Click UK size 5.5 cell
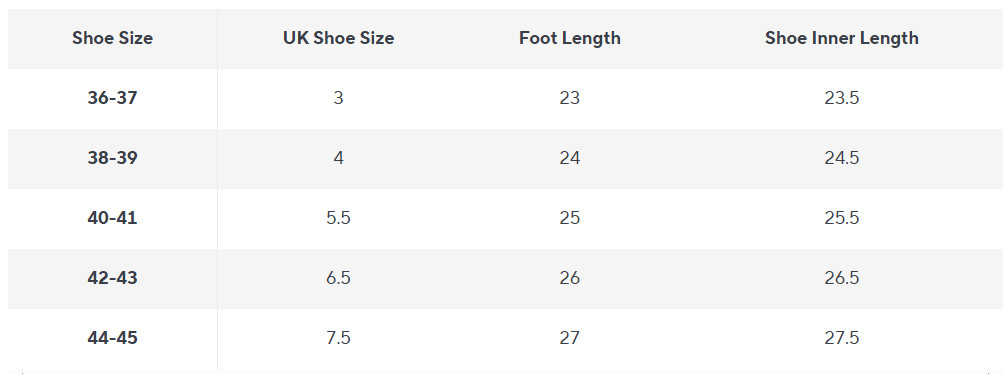This screenshot has width=1005, height=374. [x=338, y=218]
